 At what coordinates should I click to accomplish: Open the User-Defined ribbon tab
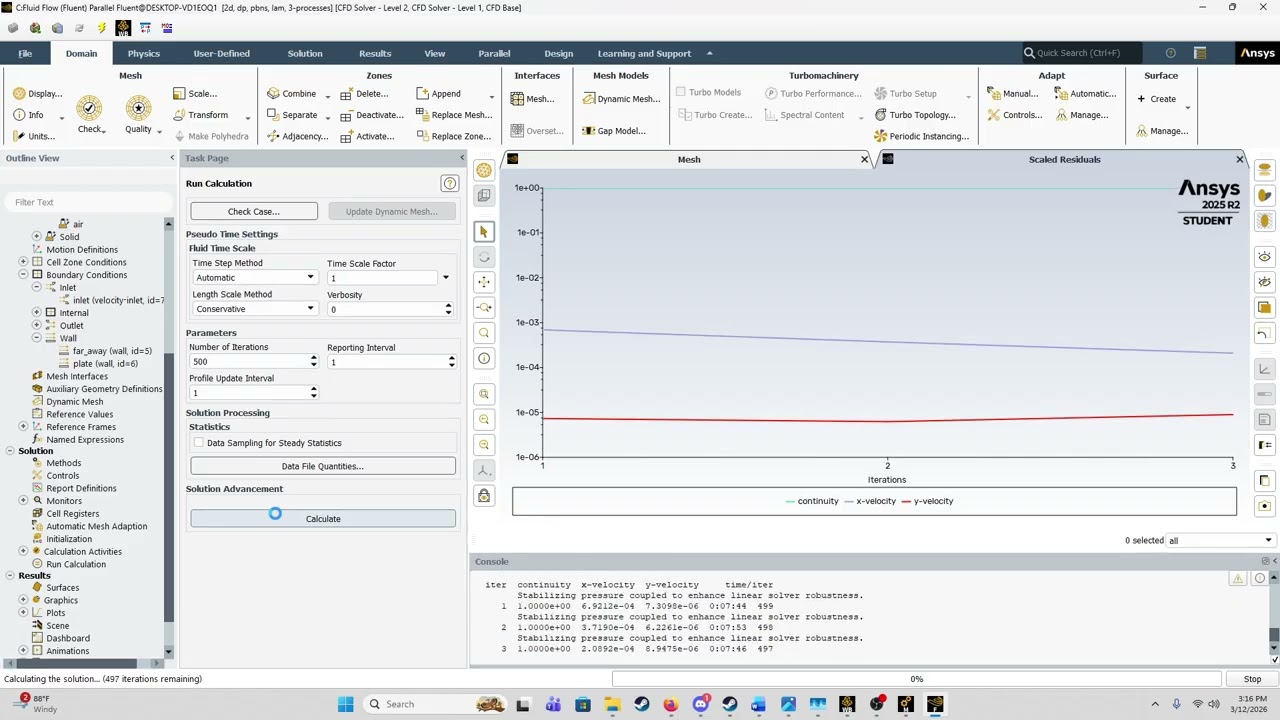(221, 53)
